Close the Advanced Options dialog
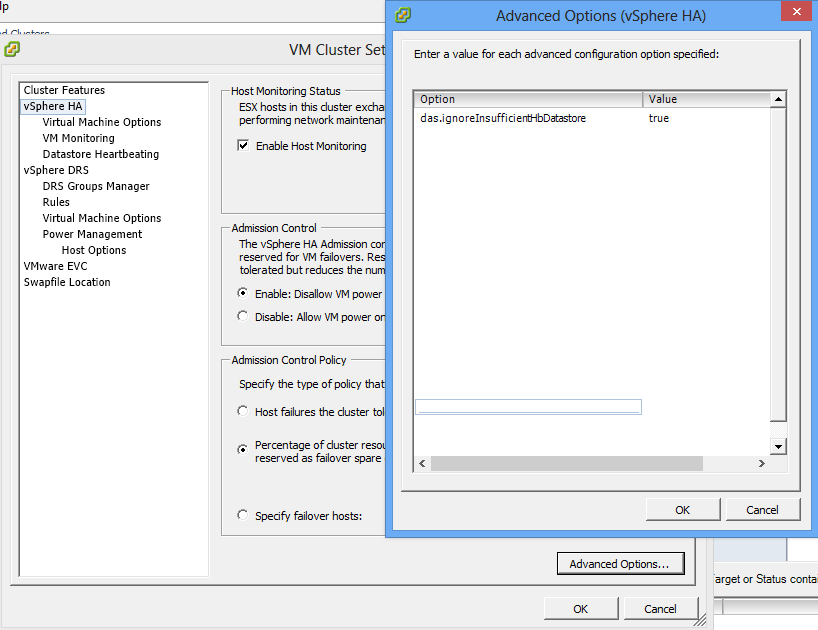Screen dimensions: 818x630 click(x=795, y=14)
